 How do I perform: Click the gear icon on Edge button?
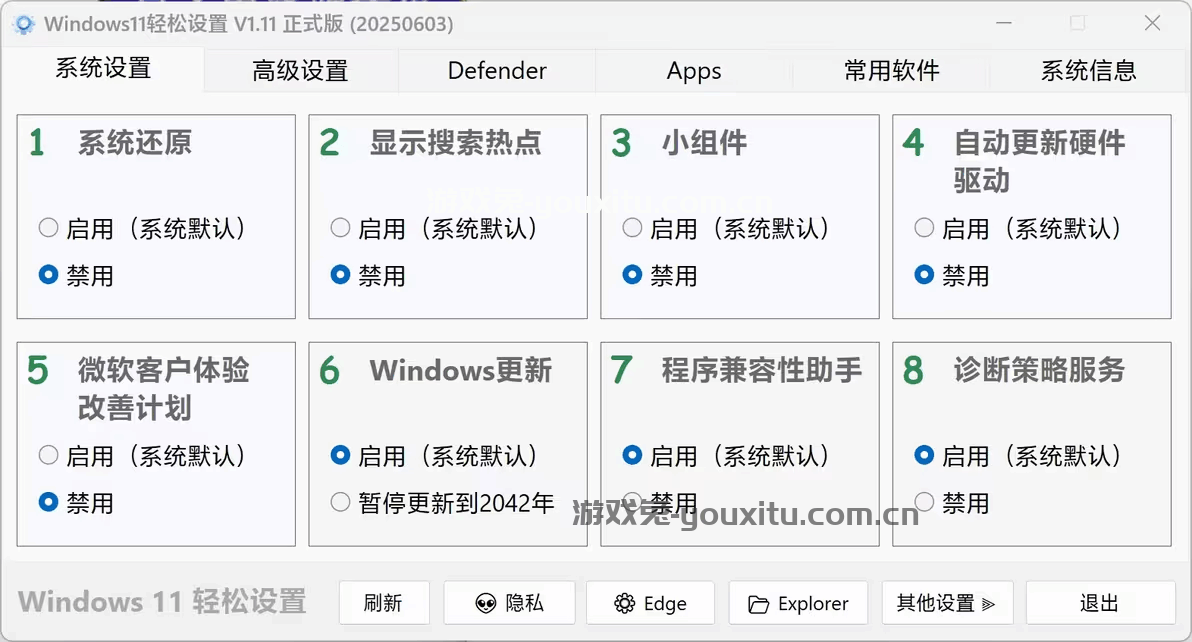click(624, 604)
